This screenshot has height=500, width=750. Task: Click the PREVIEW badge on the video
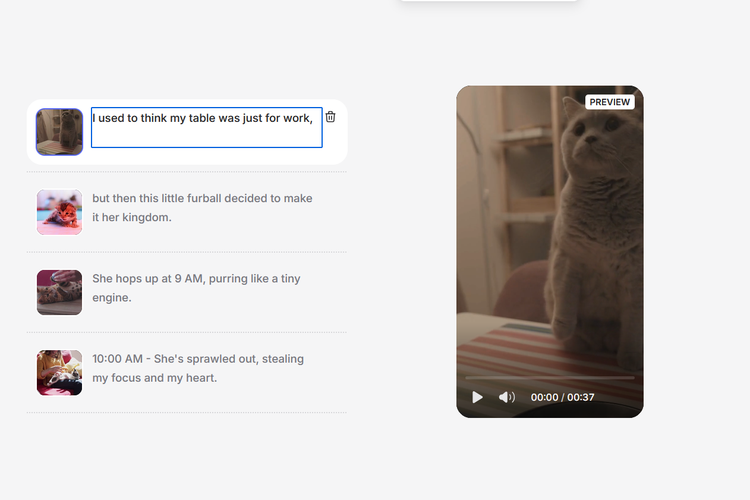pyautogui.click(x=609, y=102)
